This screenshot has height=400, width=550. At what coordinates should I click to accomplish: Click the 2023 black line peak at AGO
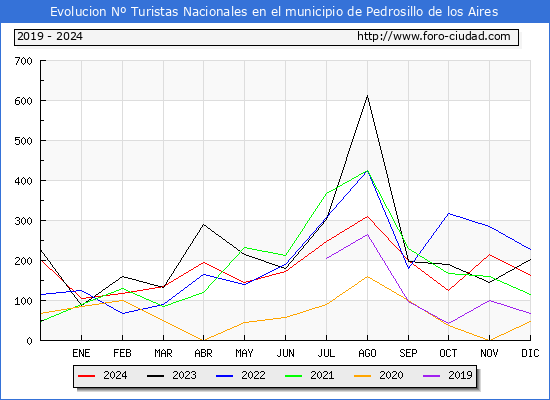click(367, 96)
